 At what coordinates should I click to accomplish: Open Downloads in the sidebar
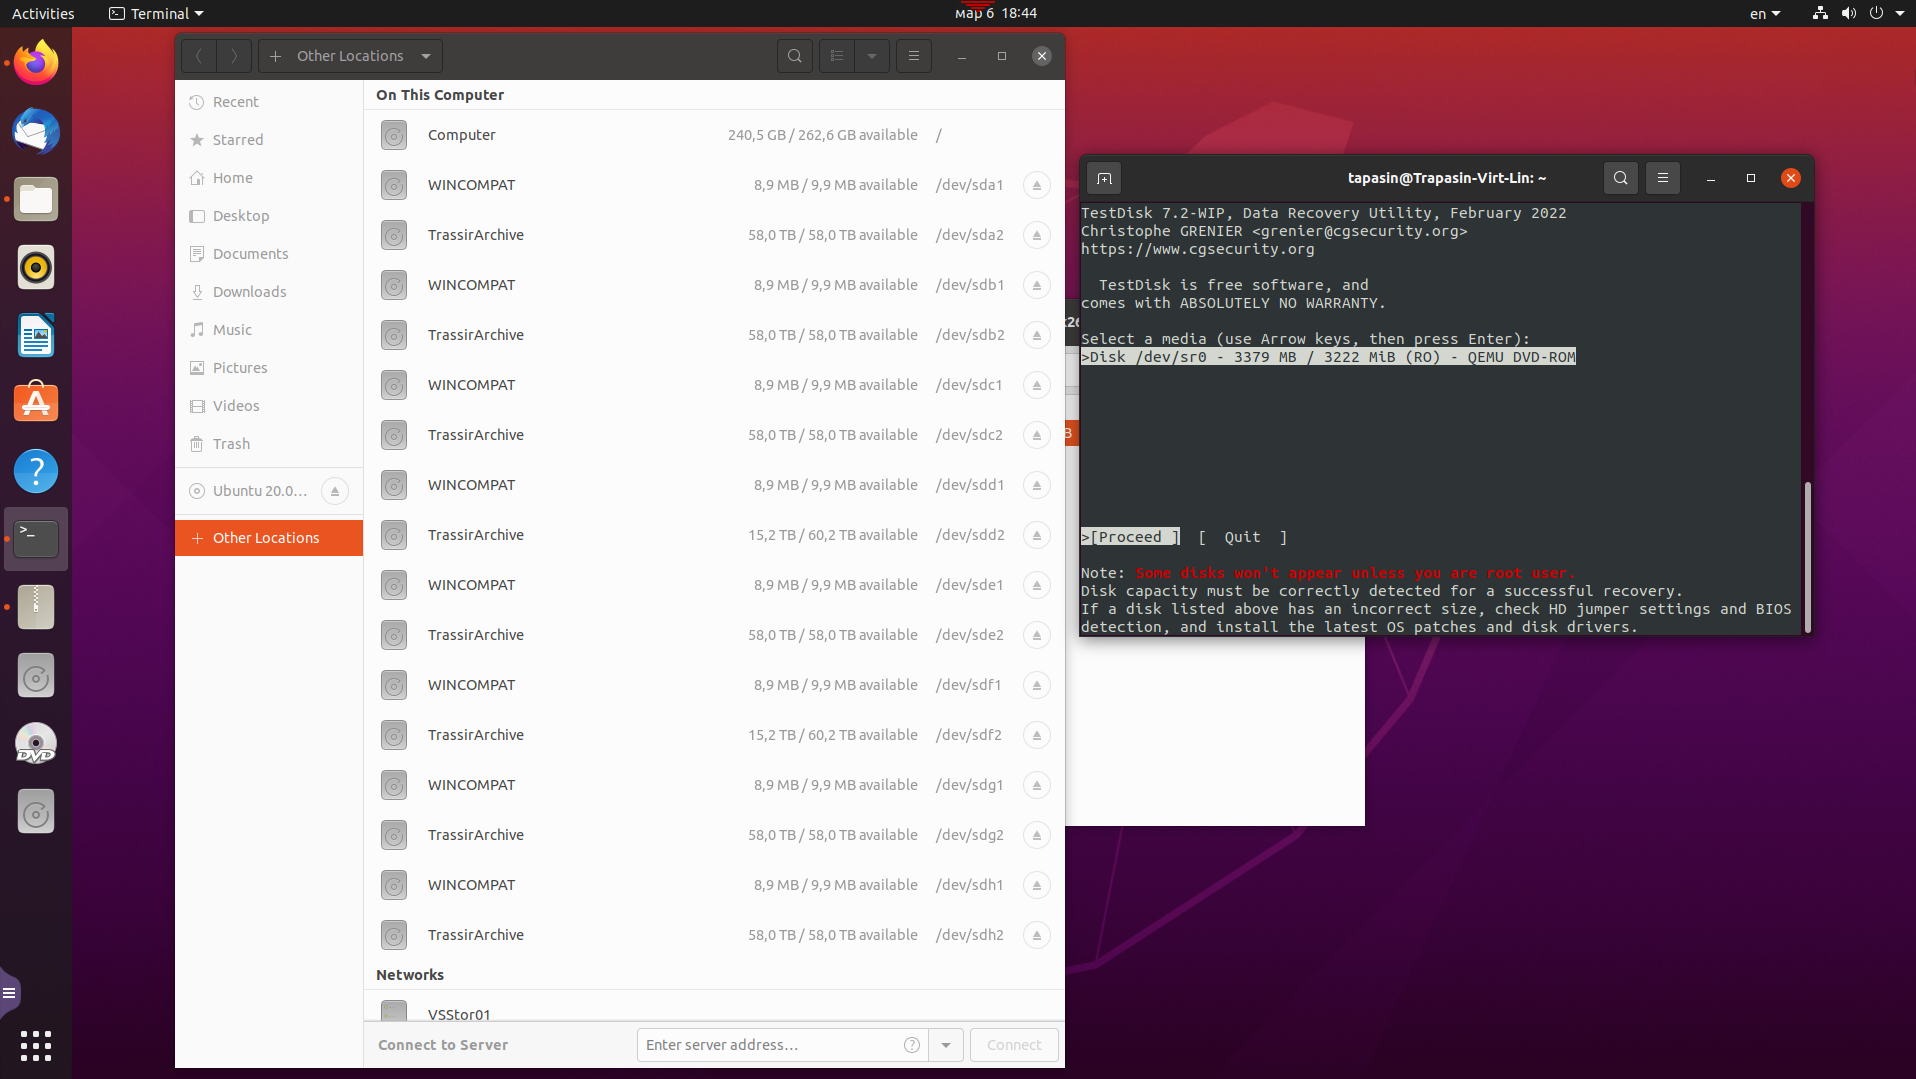click(x=269, y=292)
